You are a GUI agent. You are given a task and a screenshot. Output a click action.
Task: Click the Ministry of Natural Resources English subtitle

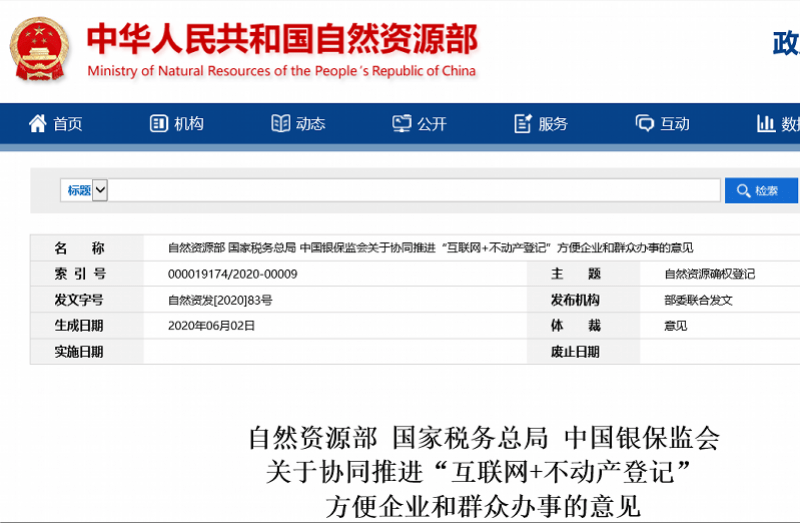(282, 71)
